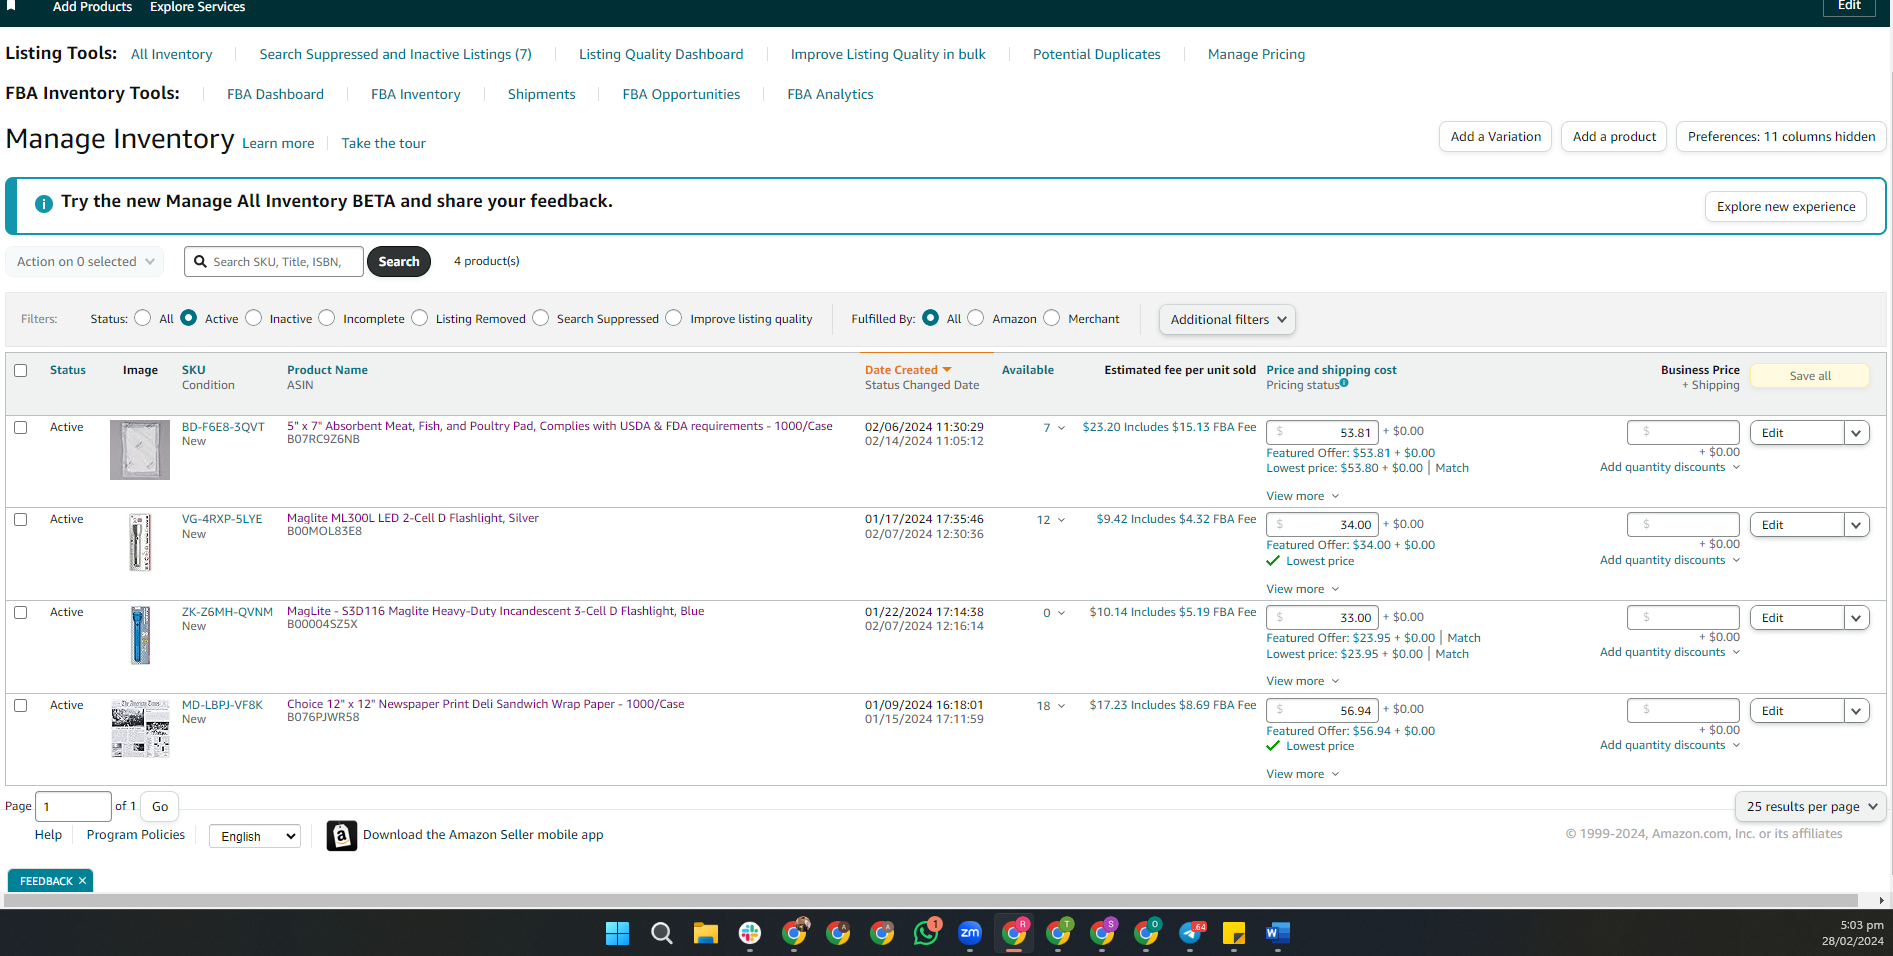Check the select-all header checkbox
Screen dimensions: 1893x956
pyautogui.click(x=20, y=370)
